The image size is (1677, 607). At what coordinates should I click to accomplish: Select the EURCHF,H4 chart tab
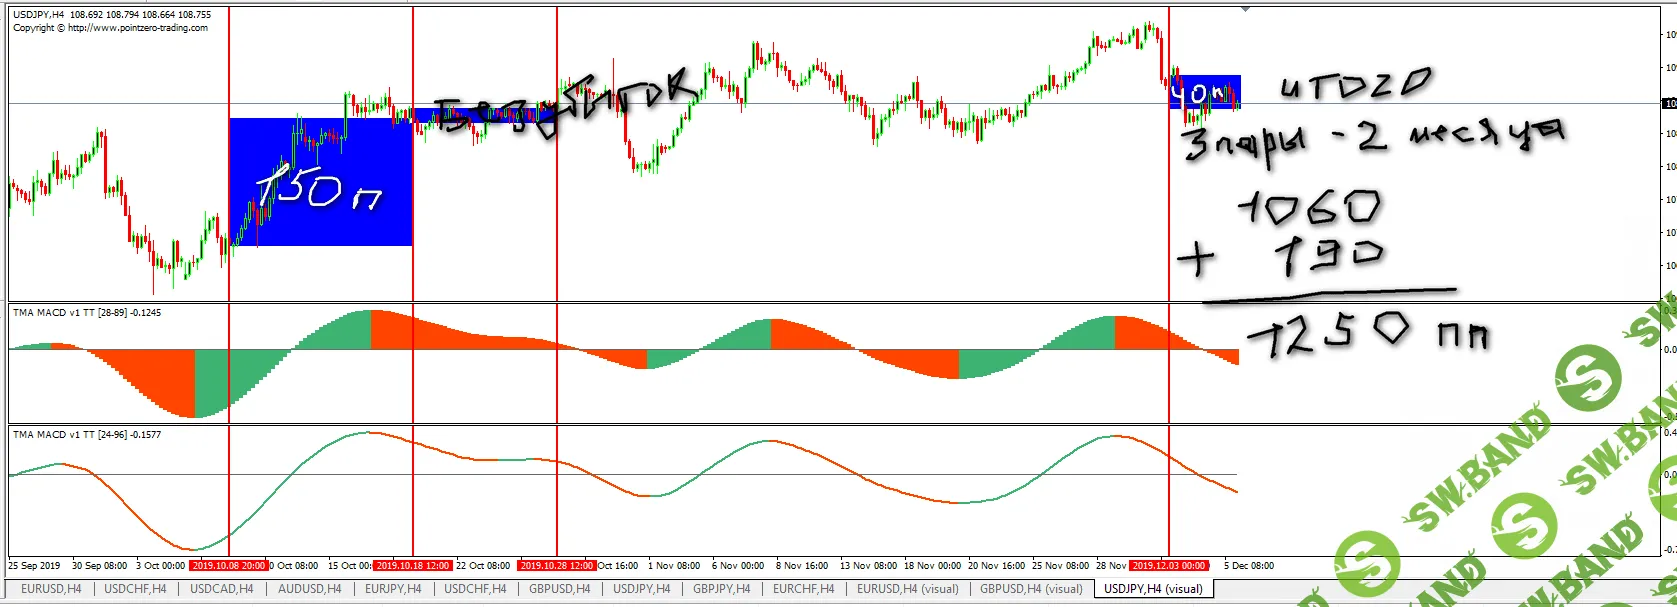[x=803, y=589]
